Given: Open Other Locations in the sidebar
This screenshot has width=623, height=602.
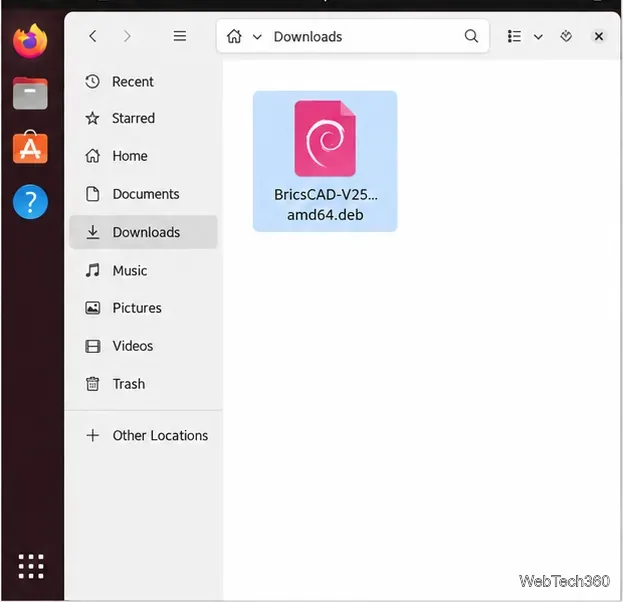Looking at the screenshot, I should click(x=143, y=435).
